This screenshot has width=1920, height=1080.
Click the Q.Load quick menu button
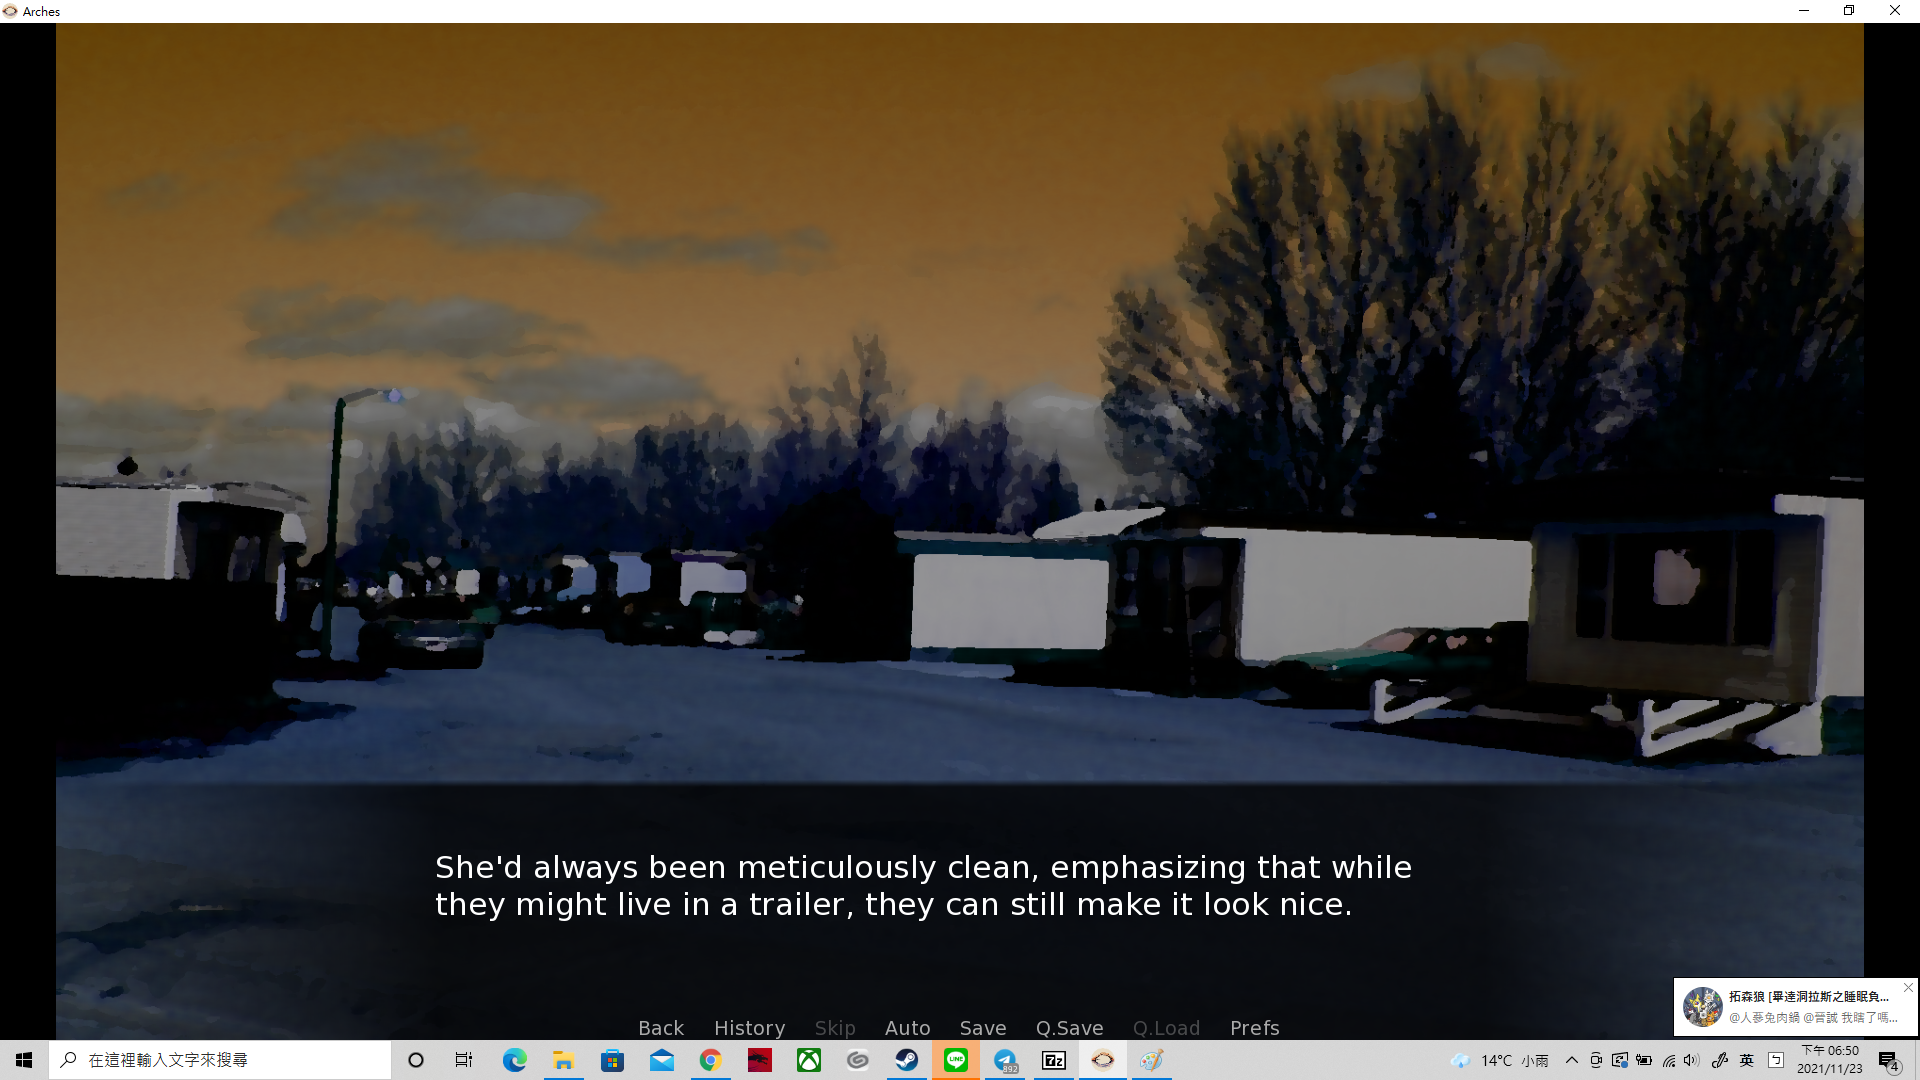[x=1166, y=1028]
